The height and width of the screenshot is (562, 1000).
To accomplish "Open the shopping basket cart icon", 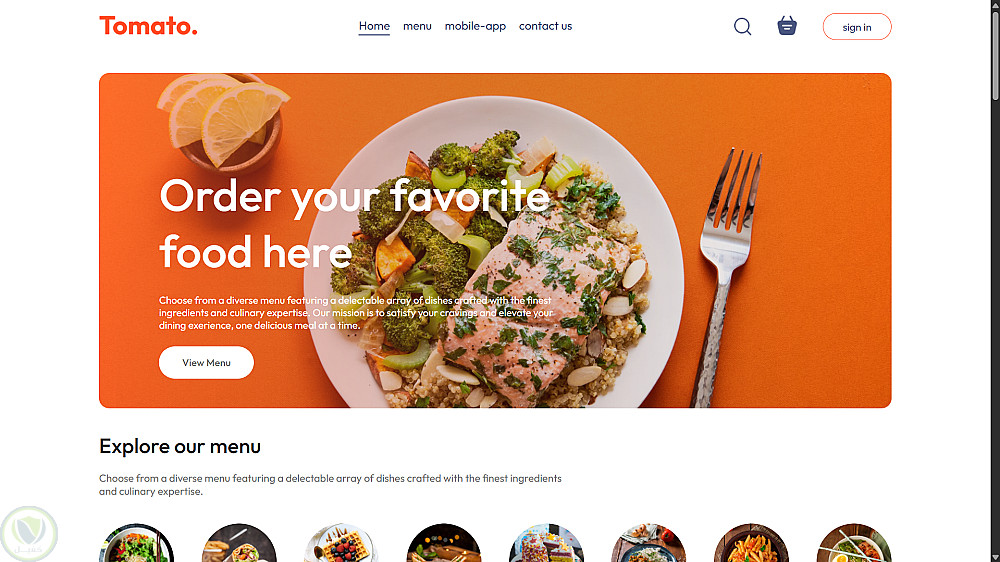I will (787, 26).
